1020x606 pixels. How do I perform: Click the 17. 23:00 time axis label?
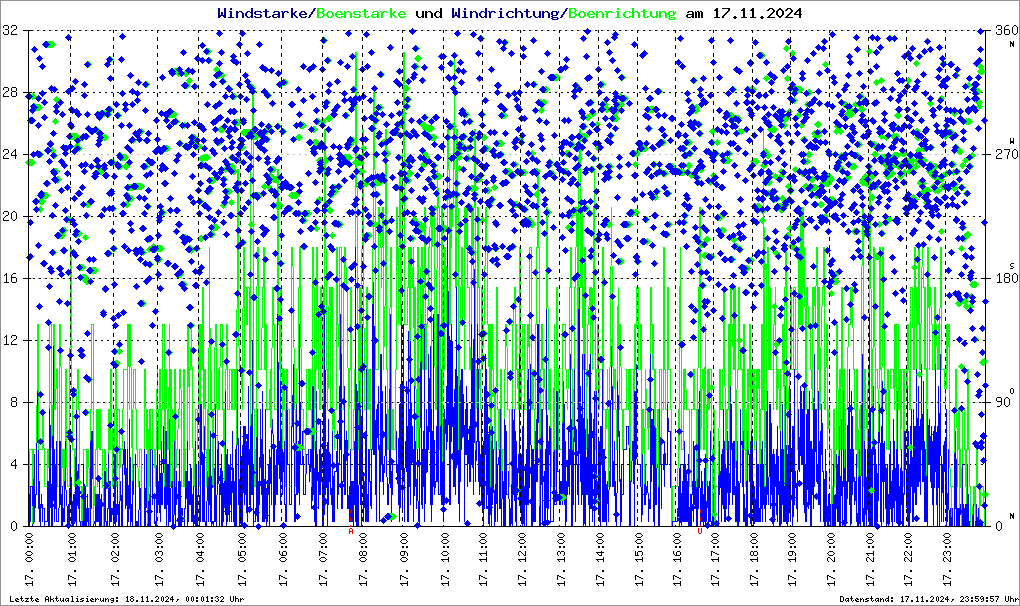[946, 559]
